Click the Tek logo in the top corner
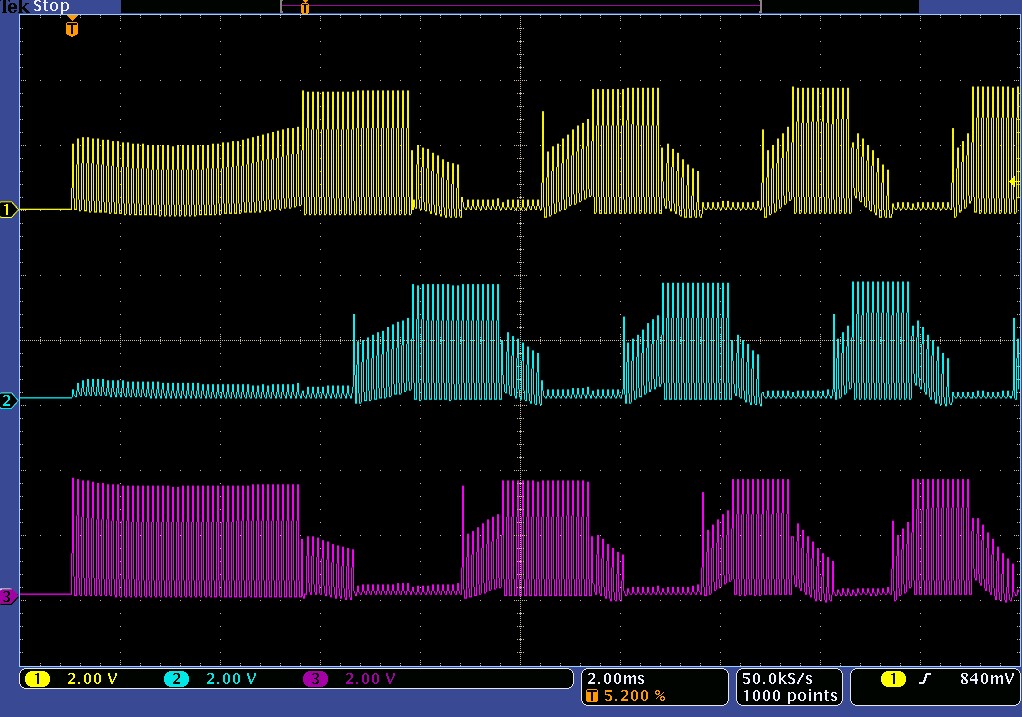 click(14, 7)
